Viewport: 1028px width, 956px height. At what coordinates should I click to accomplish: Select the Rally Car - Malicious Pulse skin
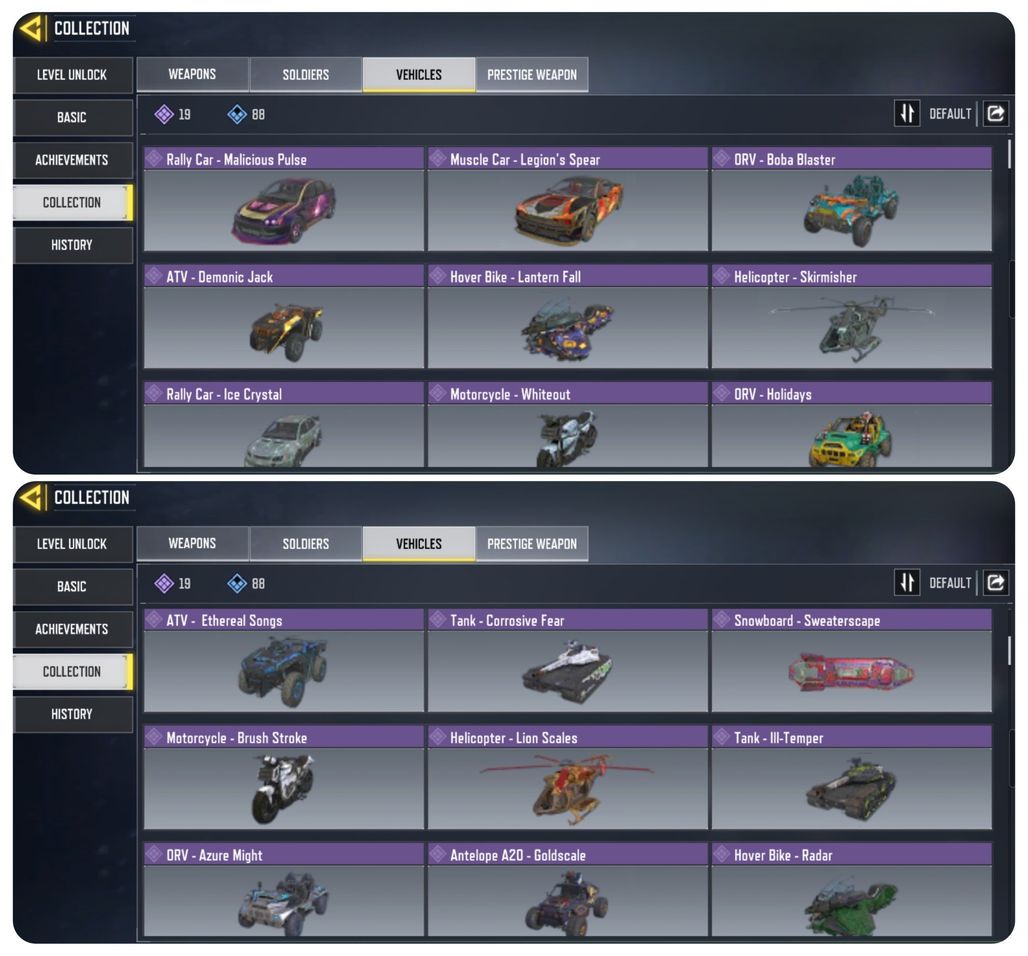tap(284, 199)
